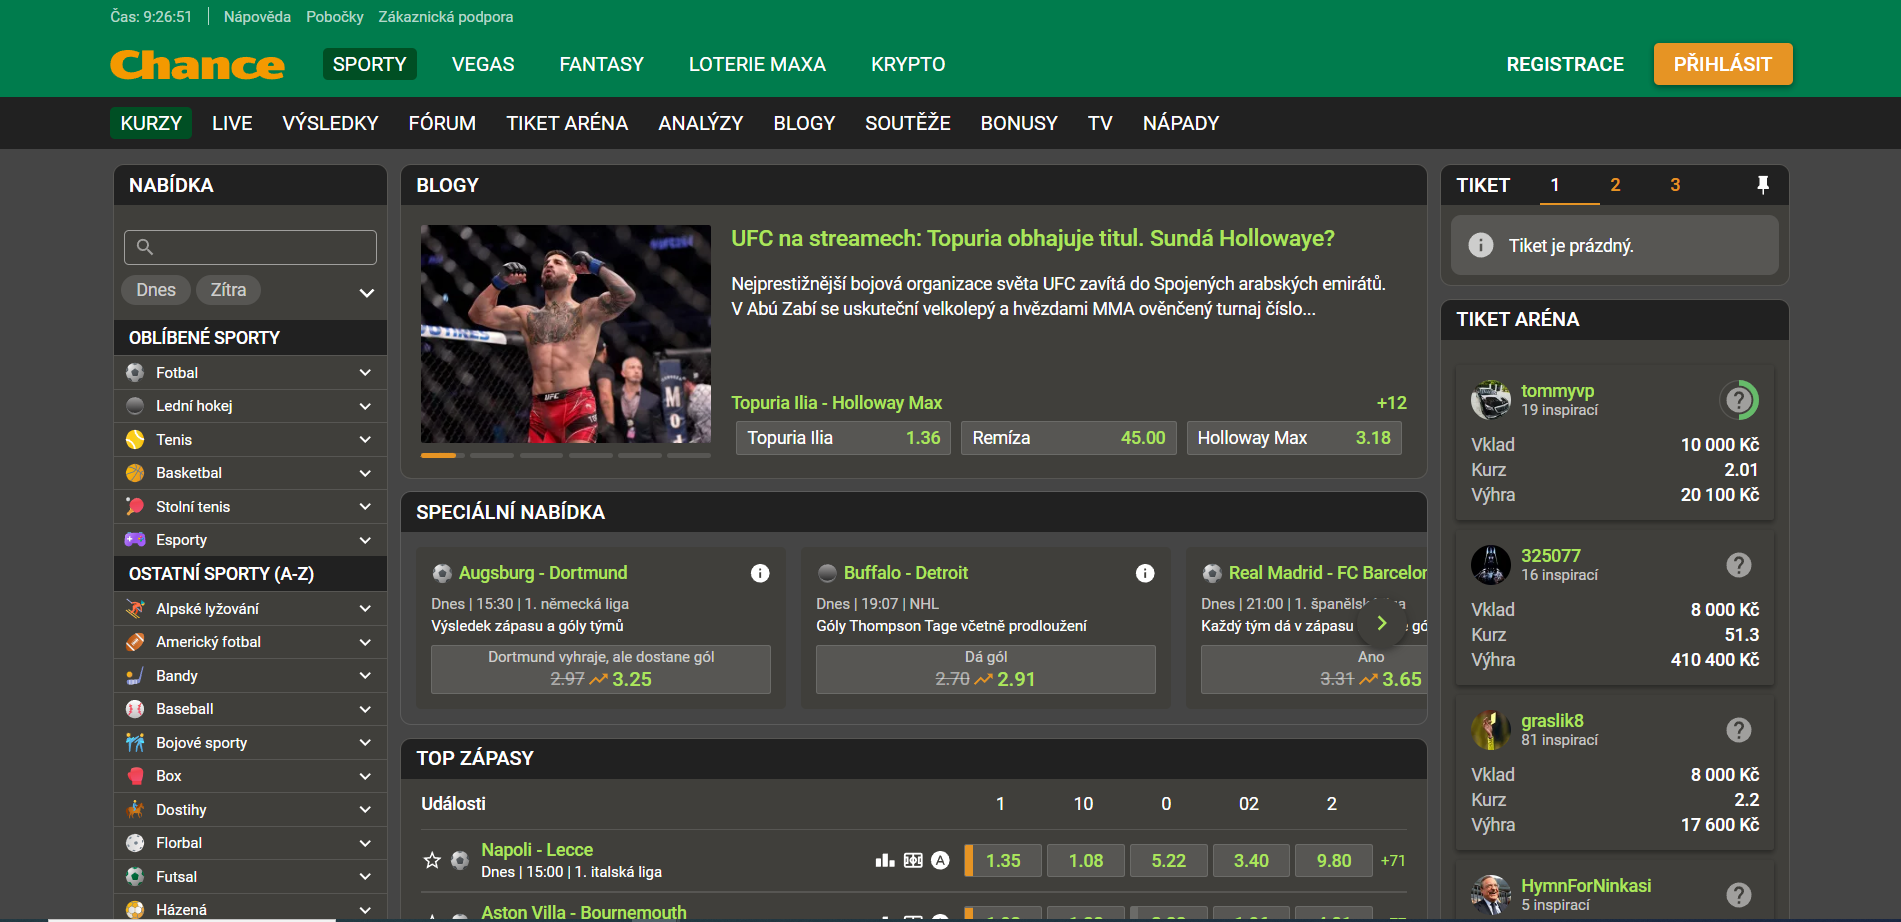Open statistics icon for Napoli - Lecce
1901x922 pixels.
click(x=885, y=860)
